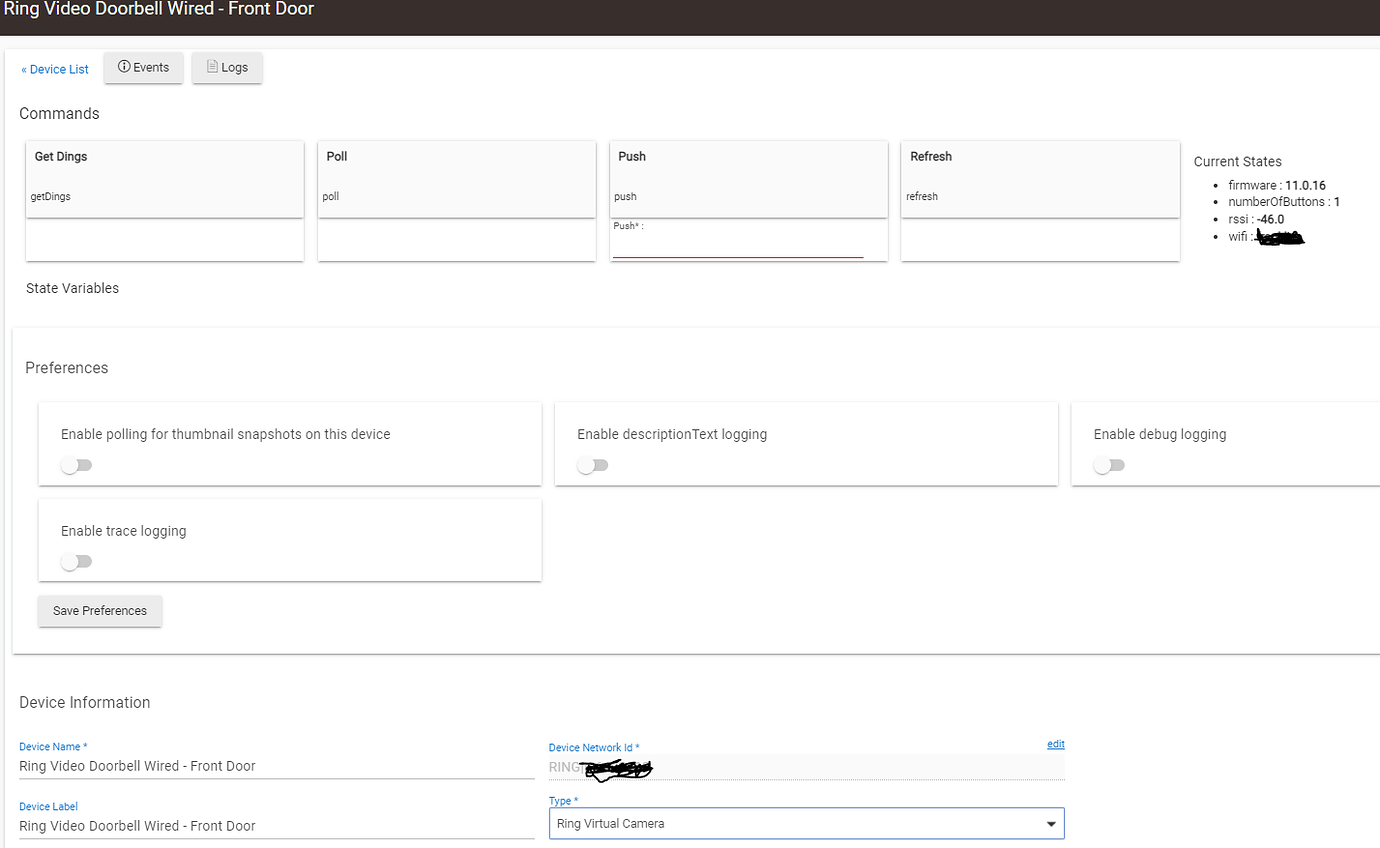Run the Get Dings command
This screenshot has height=848, width=1380.
coord(165,179)
